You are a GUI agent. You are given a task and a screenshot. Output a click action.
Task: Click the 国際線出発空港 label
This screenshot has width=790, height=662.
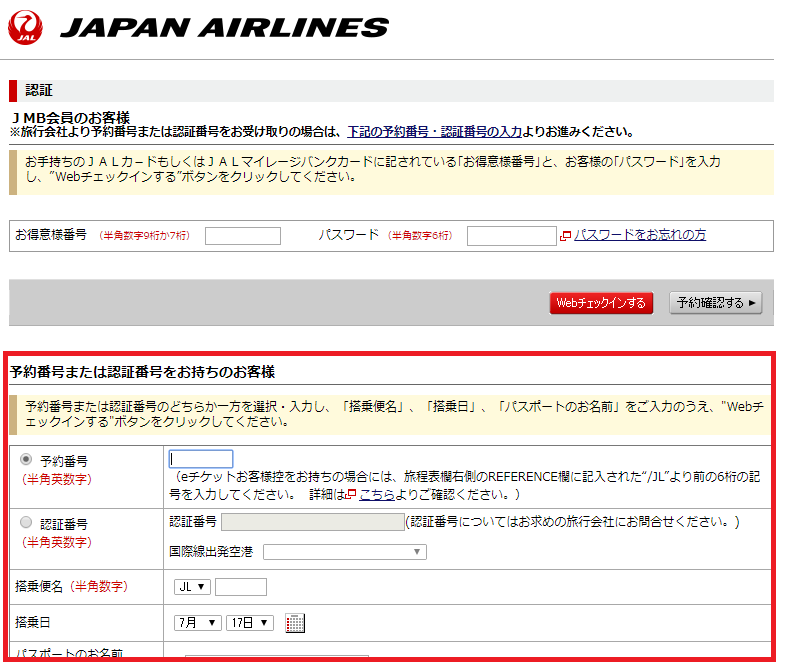pos(211,552)
